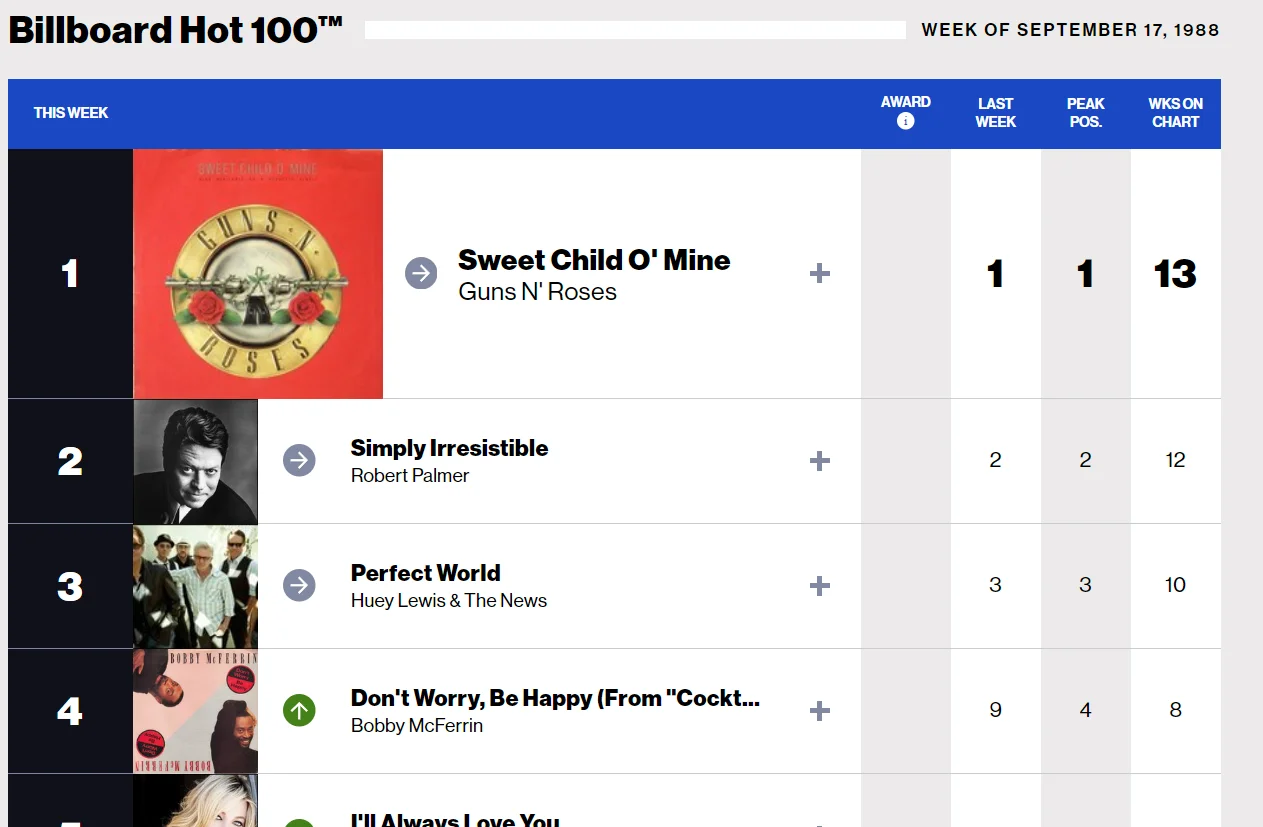Click the Award info icon
Viewport: 1263px width, 827px height.
point(906,121)
